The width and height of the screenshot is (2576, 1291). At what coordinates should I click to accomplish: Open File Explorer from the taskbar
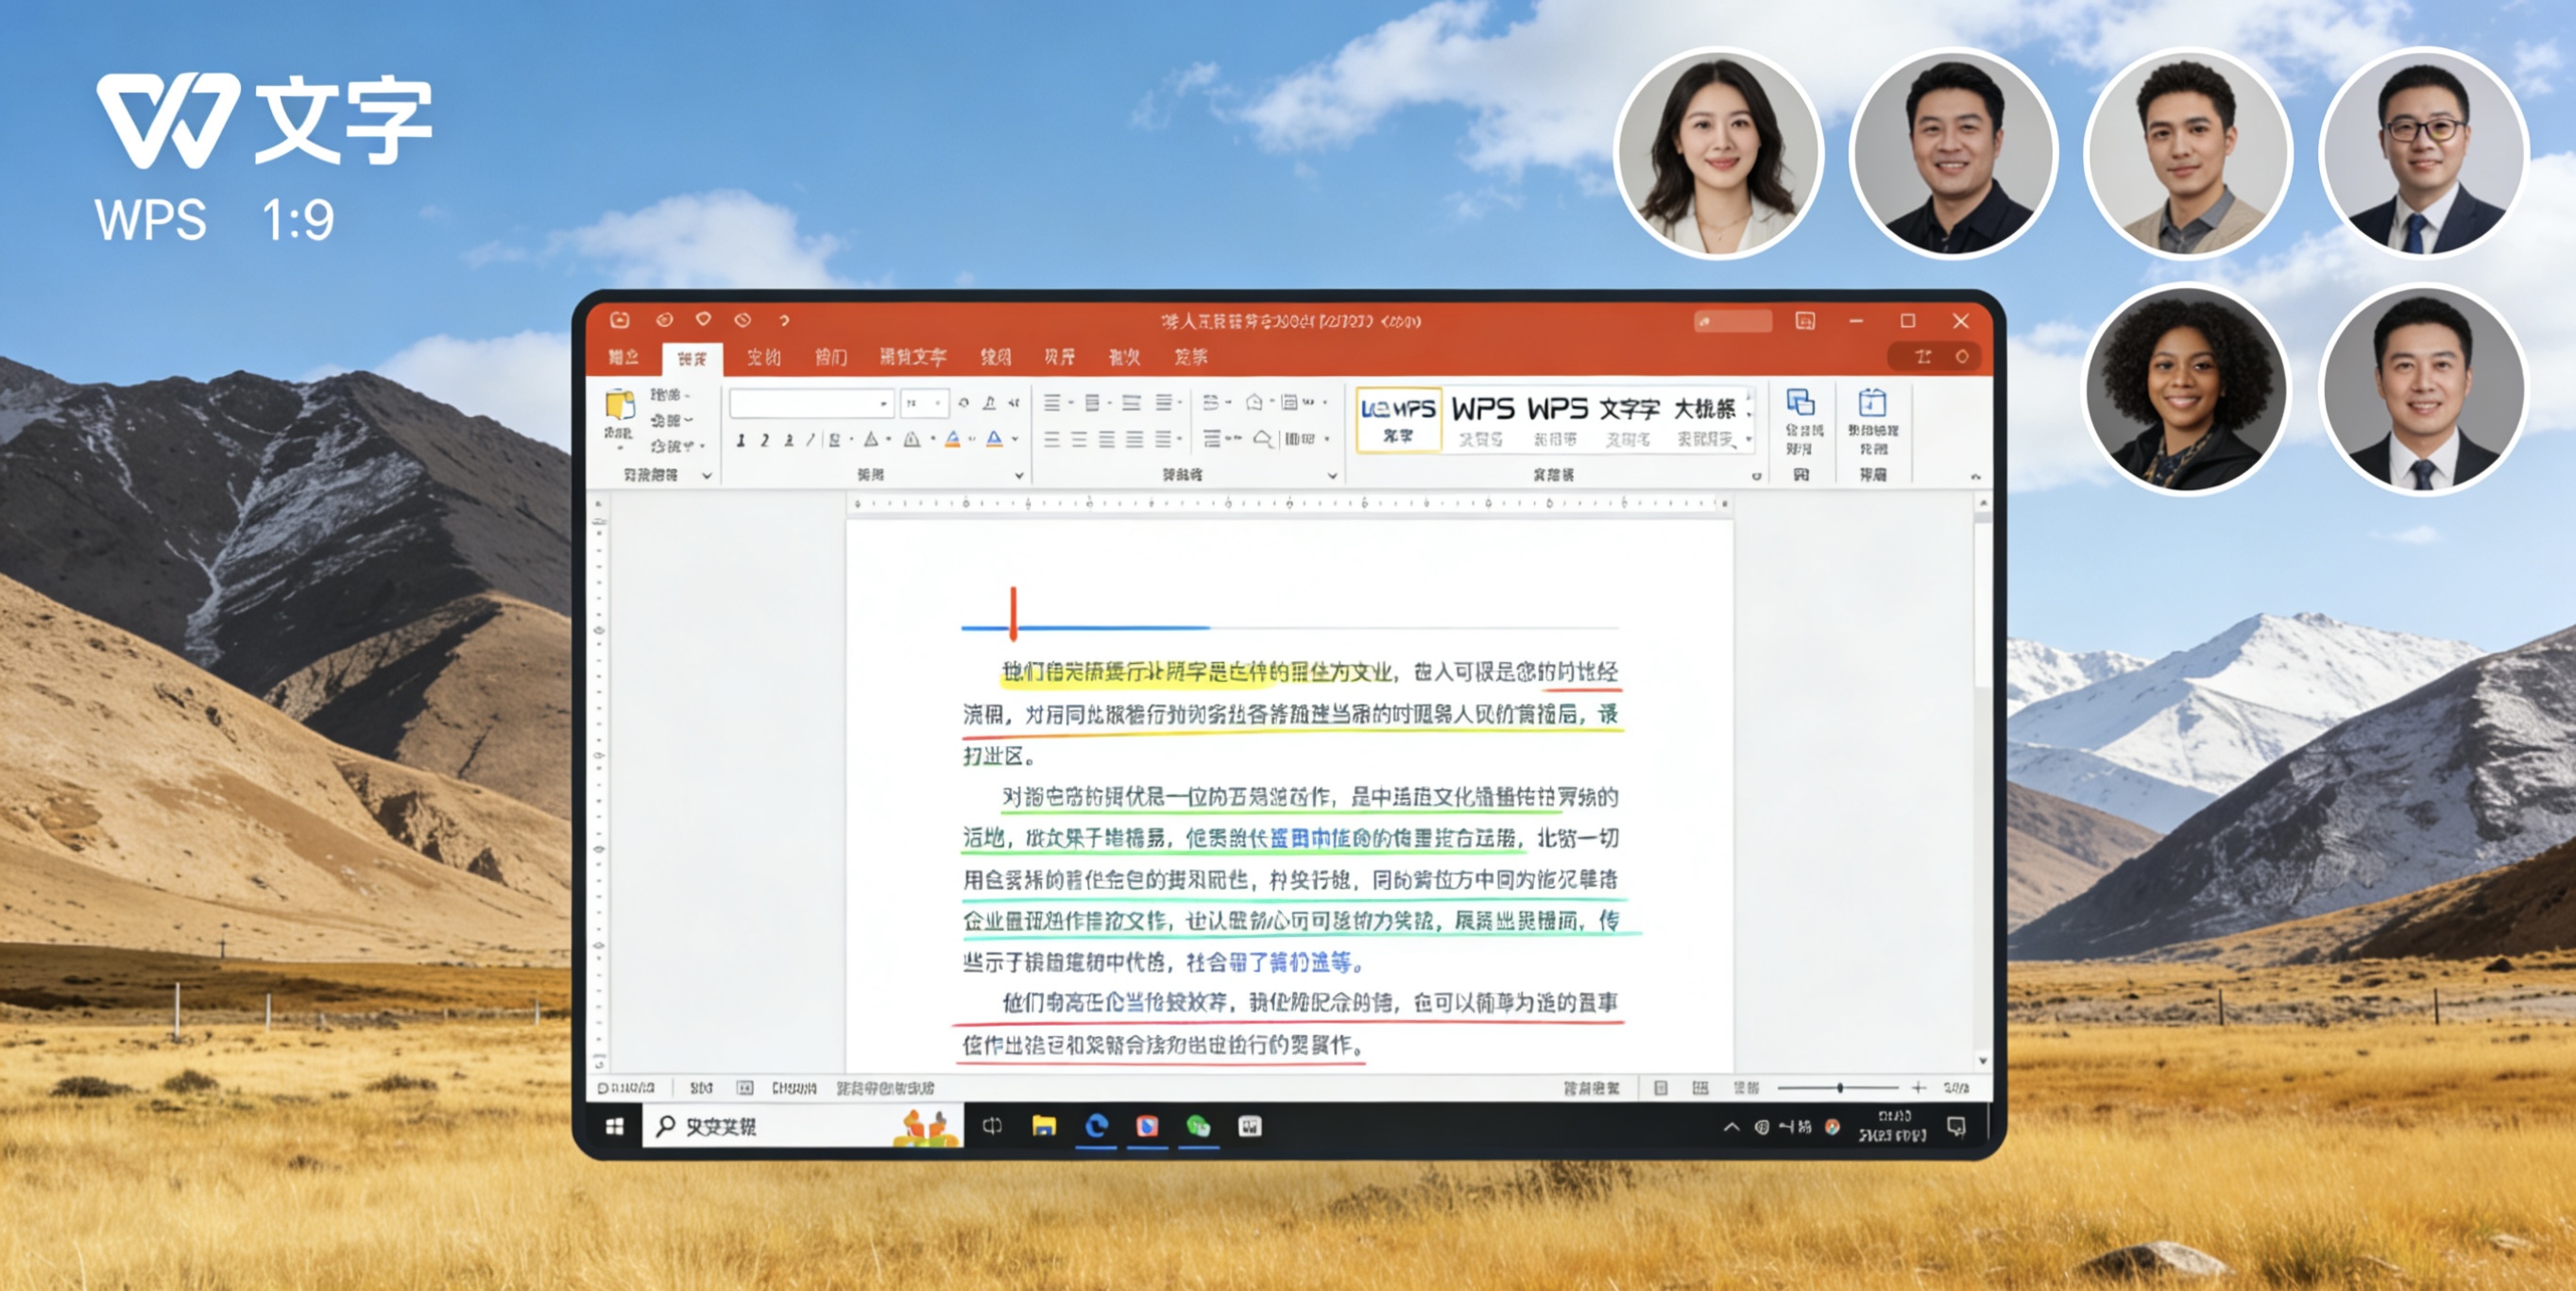[x=1044, y=1127]
